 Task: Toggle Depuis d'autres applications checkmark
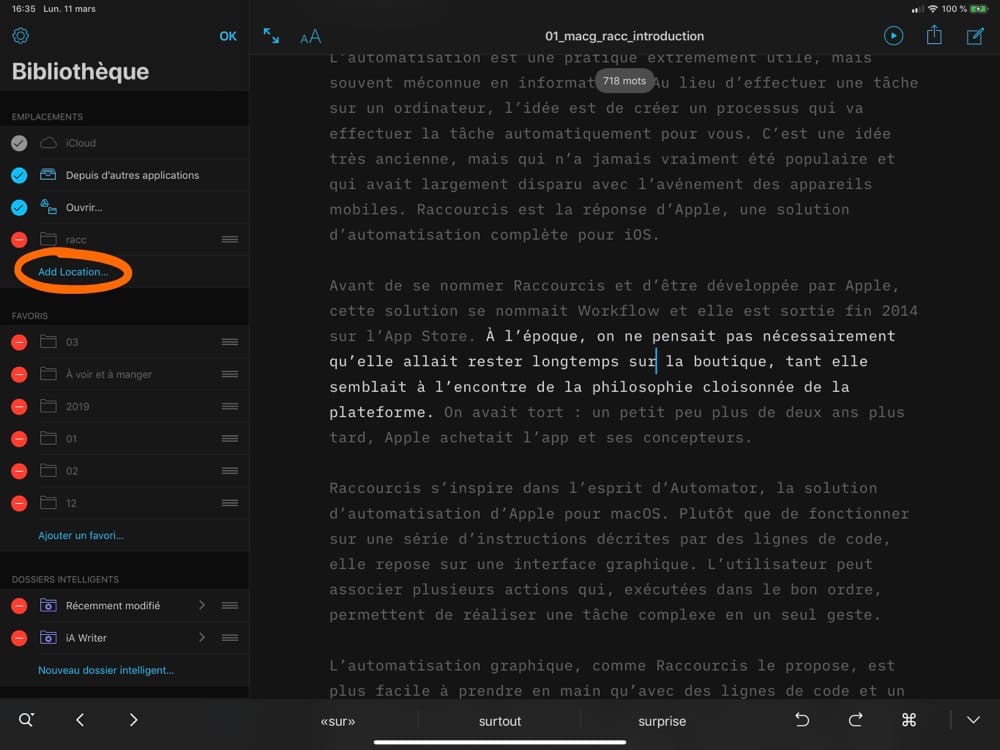[19, 175]
